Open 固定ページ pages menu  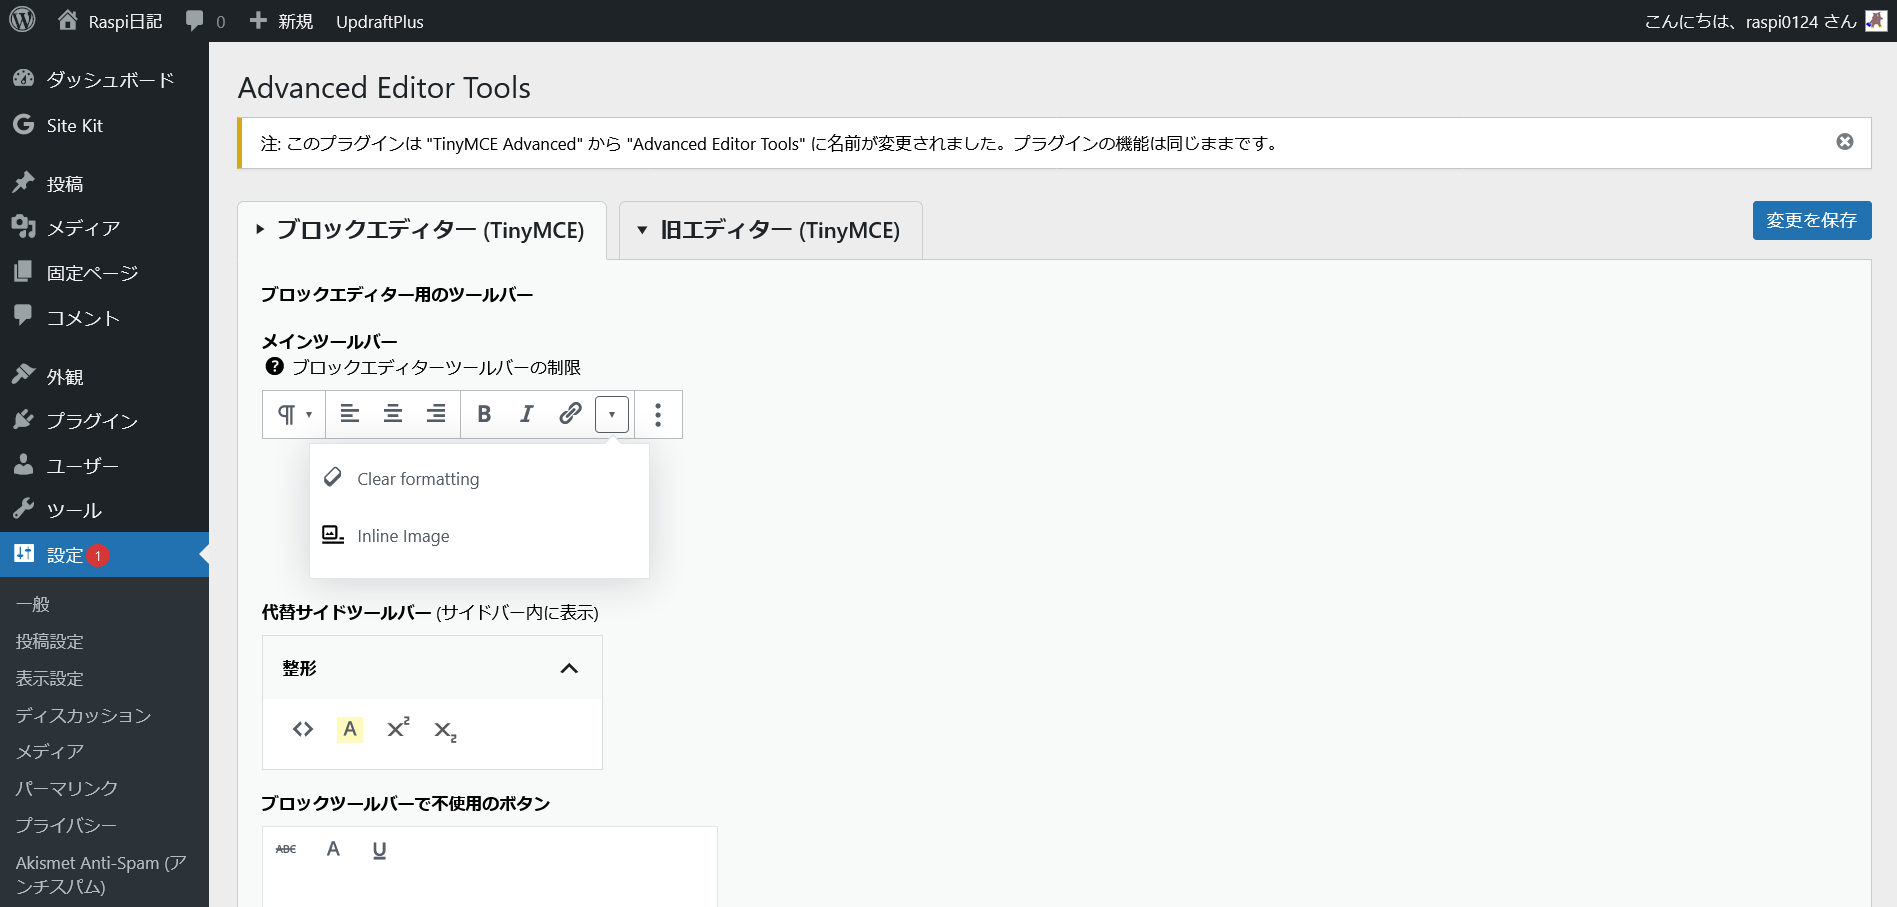point(104,272)
